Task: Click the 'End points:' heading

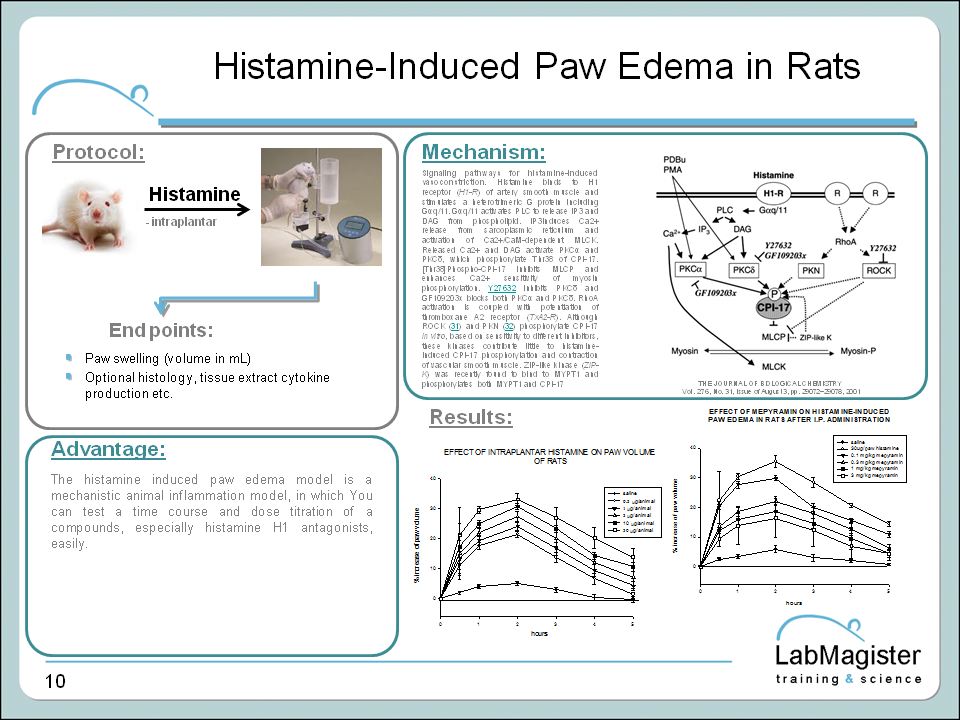Action: point(161,330)
